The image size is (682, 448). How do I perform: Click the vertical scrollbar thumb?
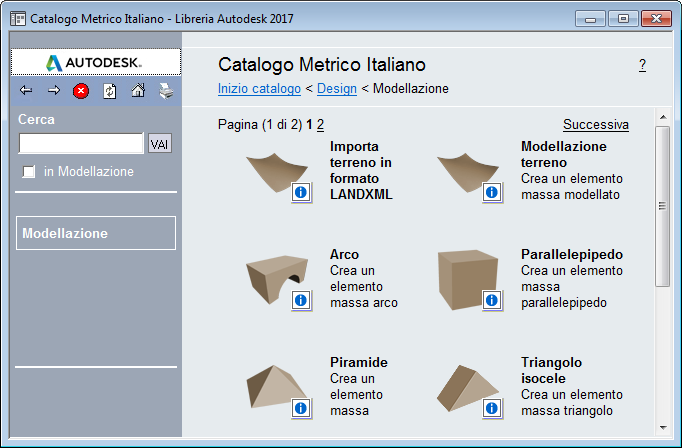[662, 206]
